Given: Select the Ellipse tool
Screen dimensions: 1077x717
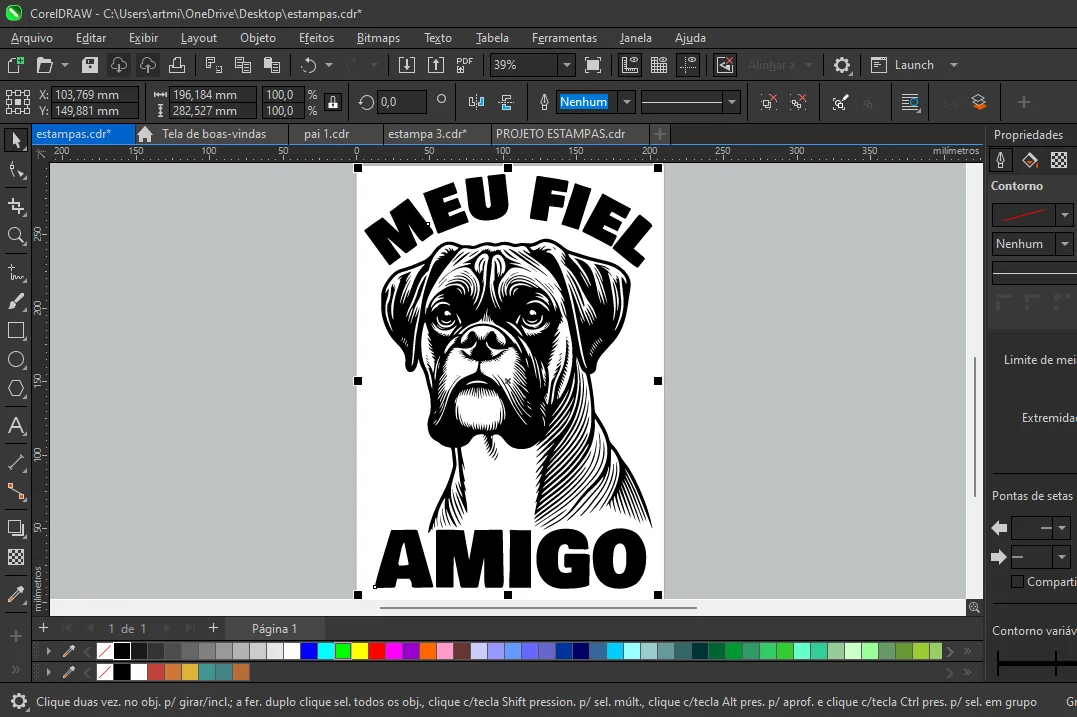Looking at the screenshot, I should [16, 360].
